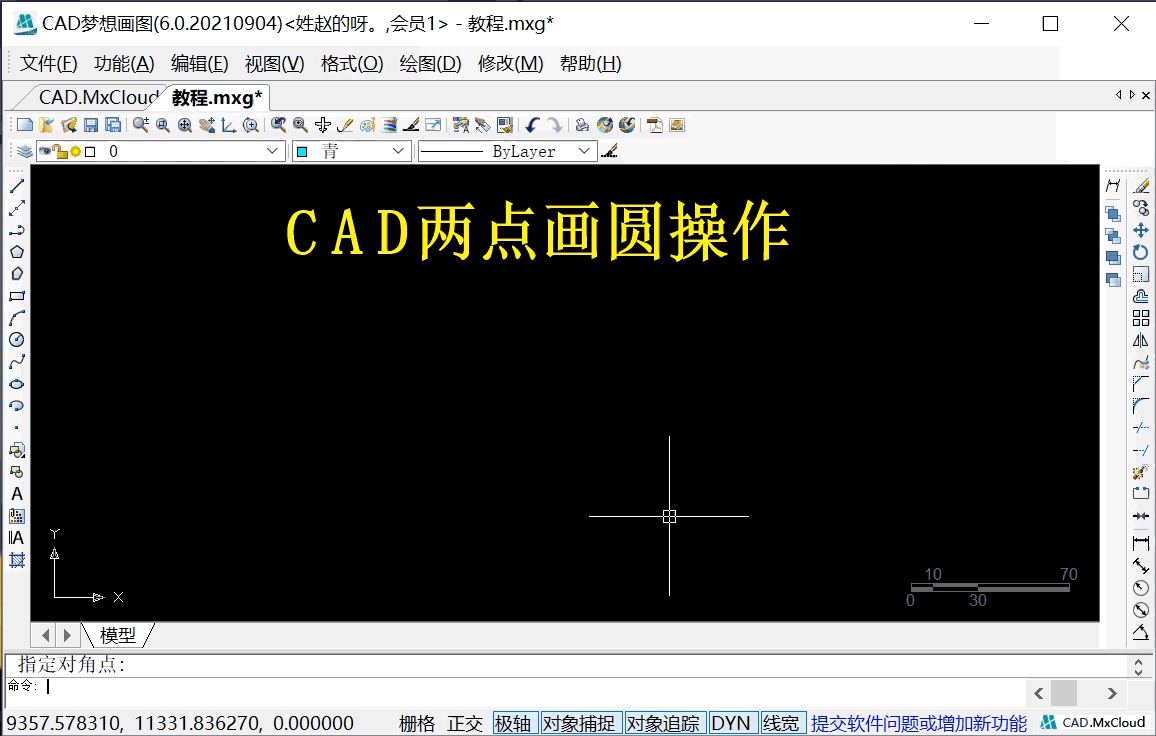Select the Circle drawing tool
Viewport: 1156px width, 736px height.
click(x=16, y=341)
